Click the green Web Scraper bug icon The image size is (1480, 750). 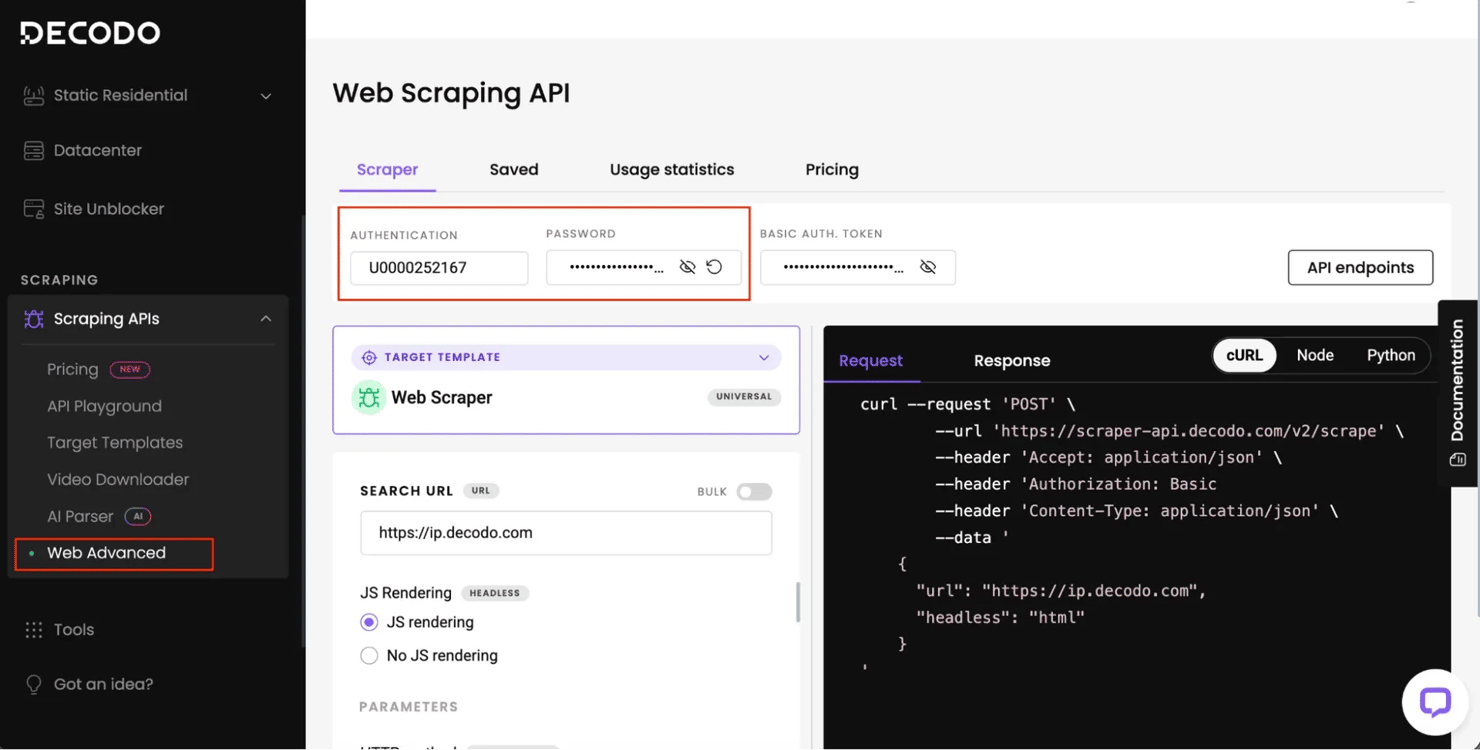coord(369,397)
